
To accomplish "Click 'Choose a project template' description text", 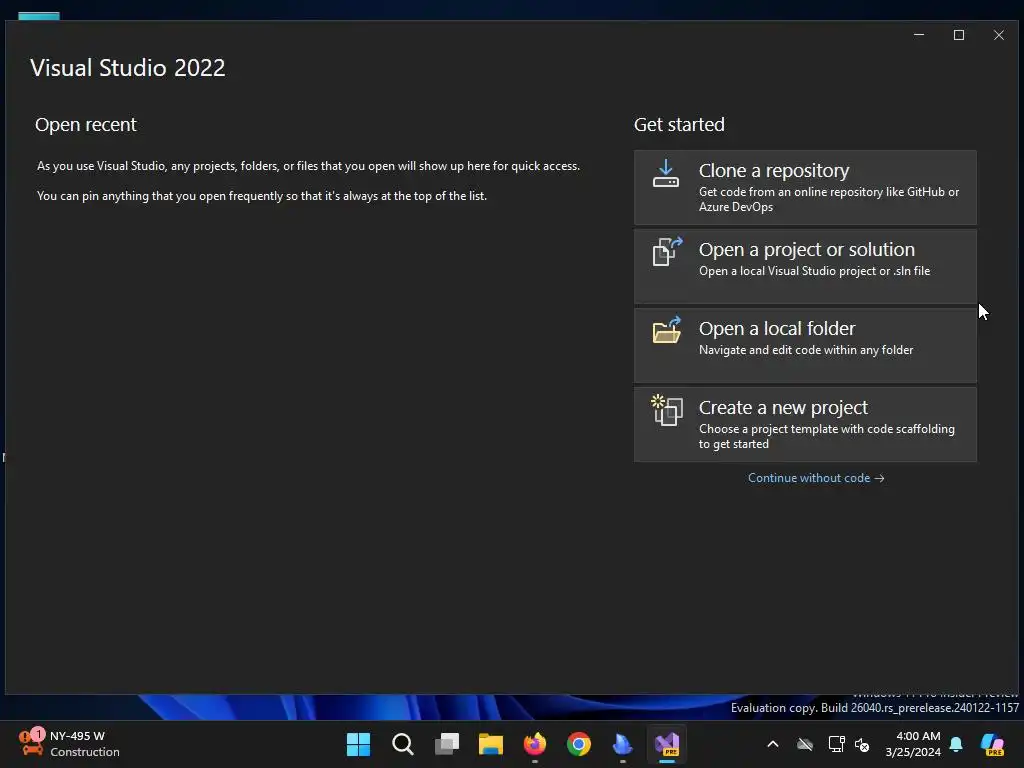I will click(827, 436).
